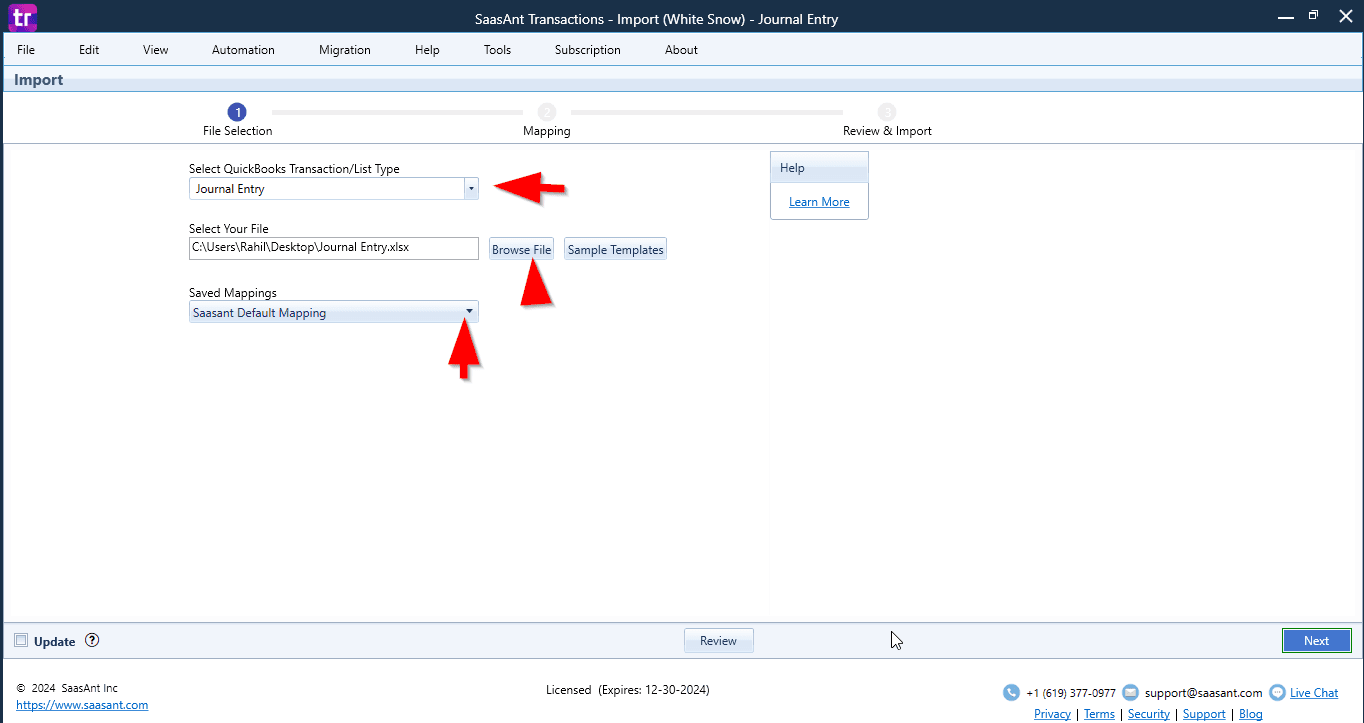Click the email envelope icon near support address
This screenshot has height=723, width=1364.
[x=1130, y=692]
